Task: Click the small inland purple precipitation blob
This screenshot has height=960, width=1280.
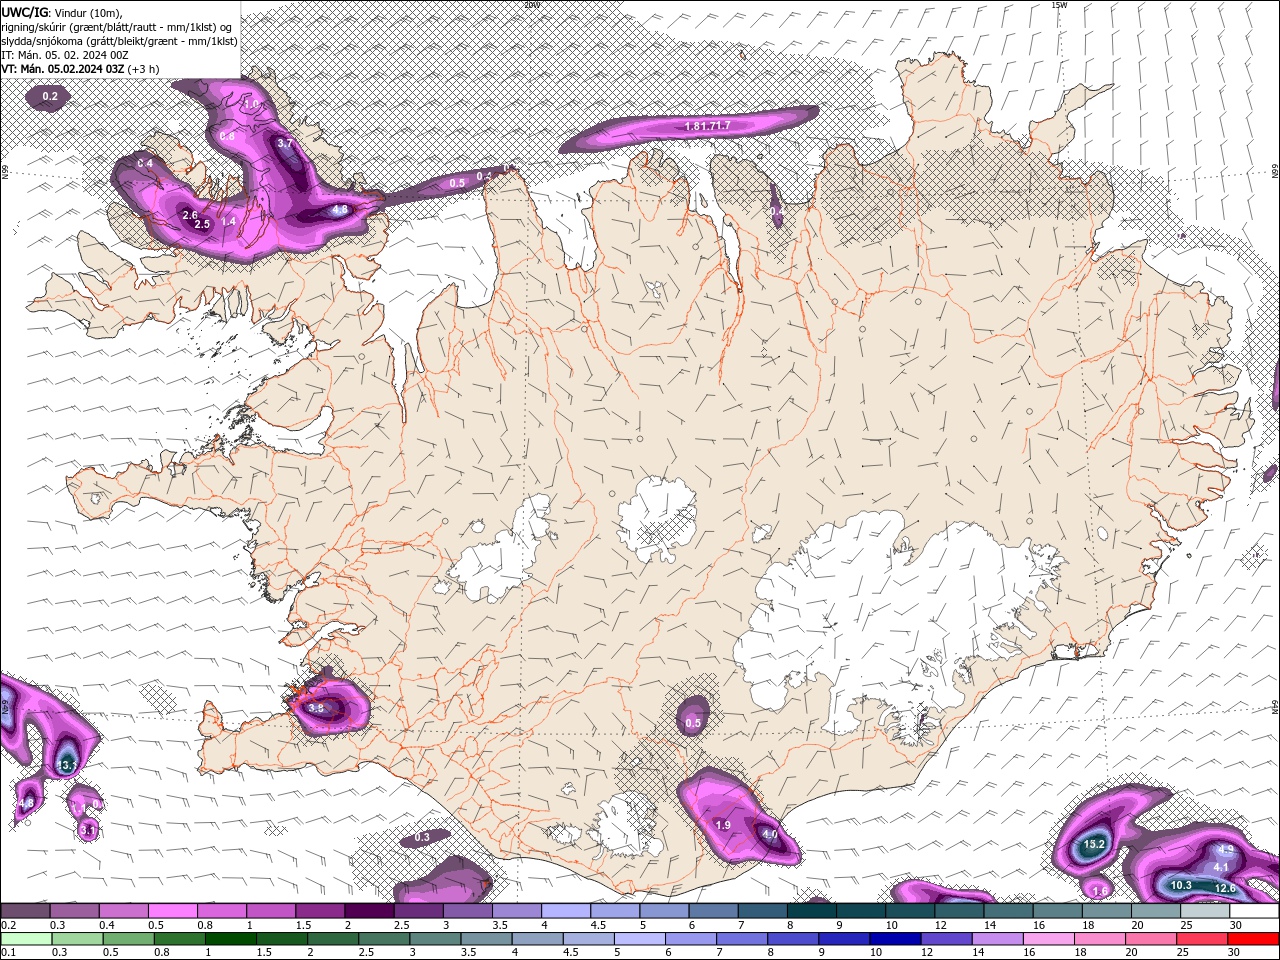Action: 693,718
